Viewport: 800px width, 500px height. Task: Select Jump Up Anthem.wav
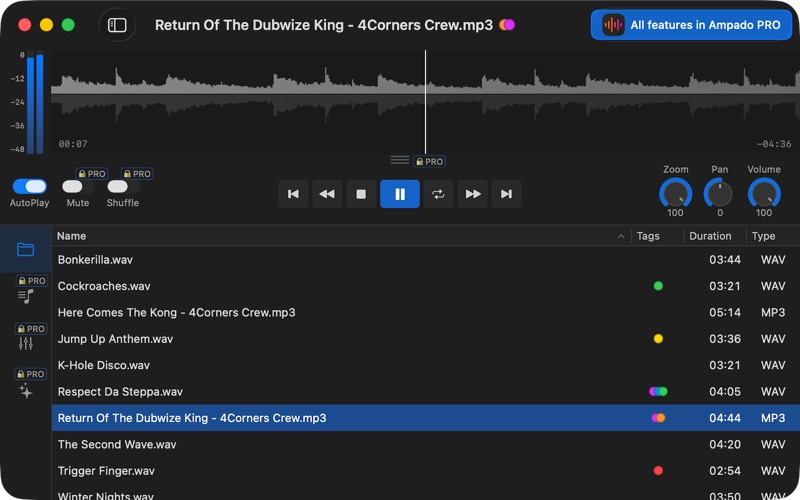pyautogui.click(x=426, y=339)
